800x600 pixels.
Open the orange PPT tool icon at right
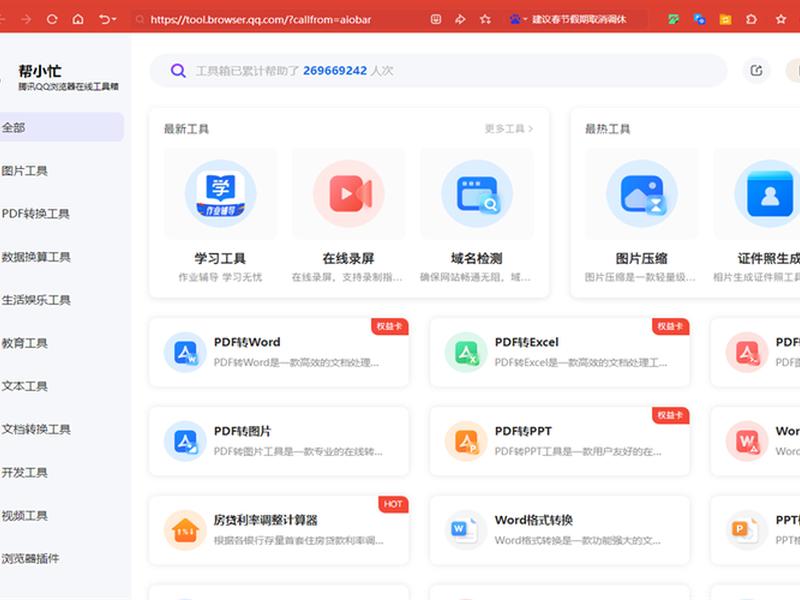747,530
